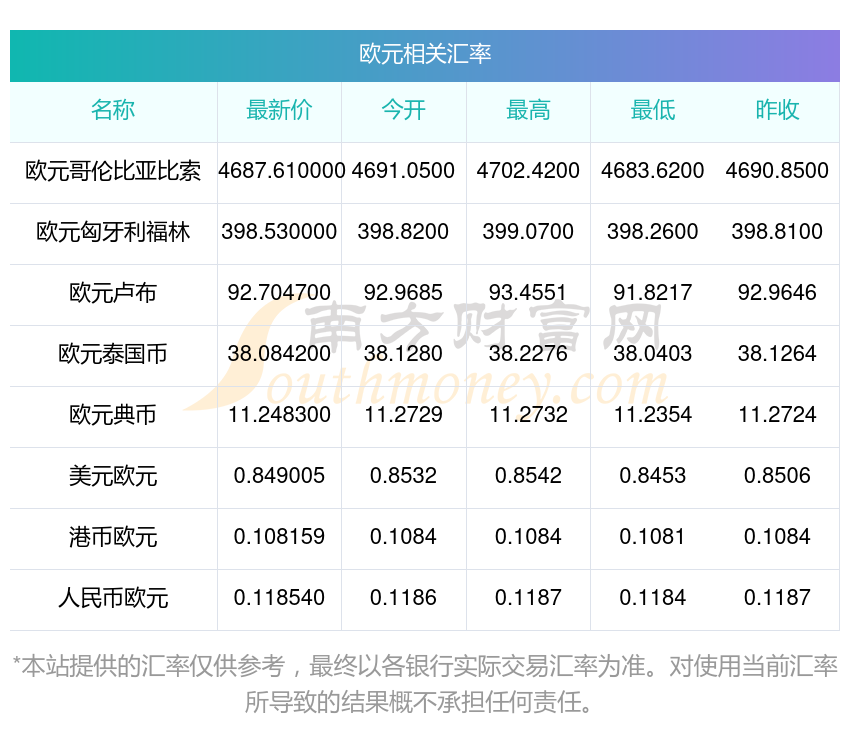The height and width of the screenshot is (733, 850).
Task: Click latest price 0.118540
Action: coord(279,598)
